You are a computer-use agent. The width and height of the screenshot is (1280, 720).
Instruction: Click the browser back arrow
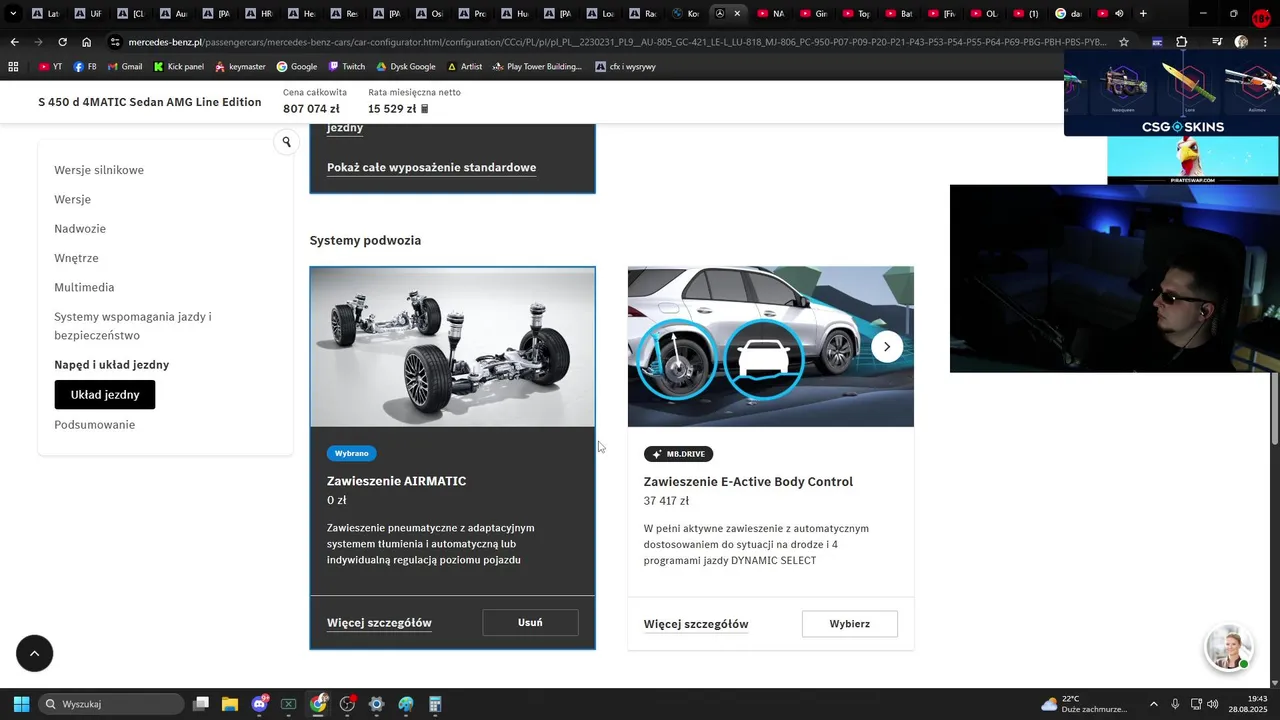pyautogui.click(x=14, y=42)
